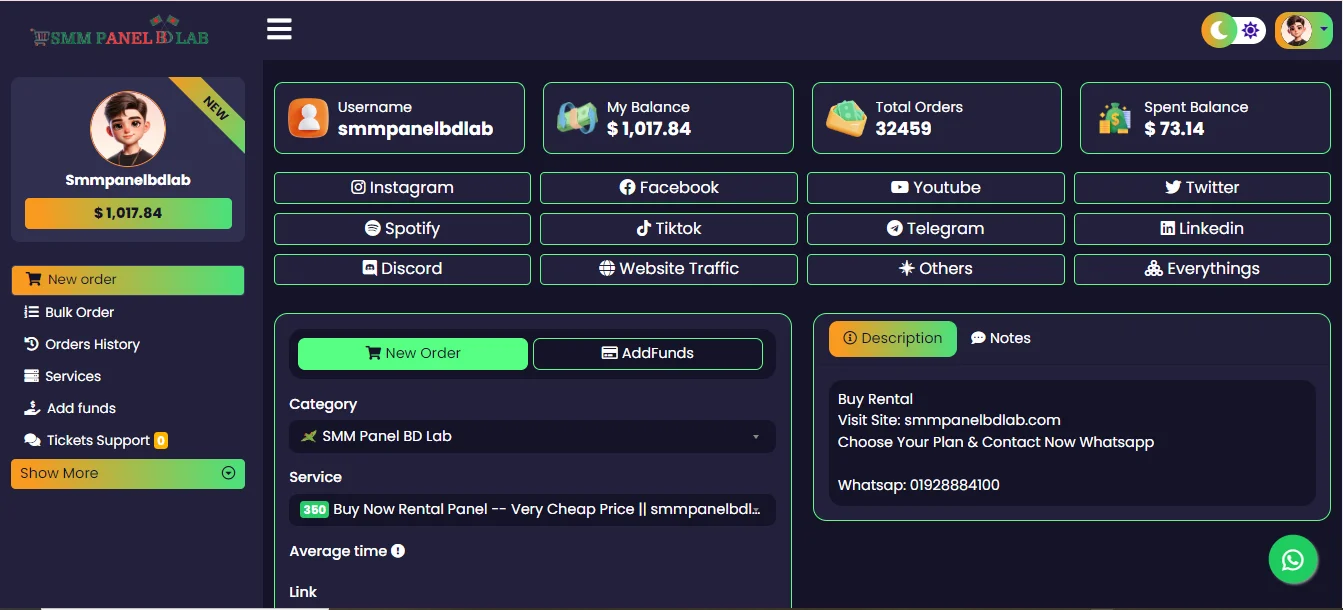Open the hamburger sidebar menu

(279, 29)
